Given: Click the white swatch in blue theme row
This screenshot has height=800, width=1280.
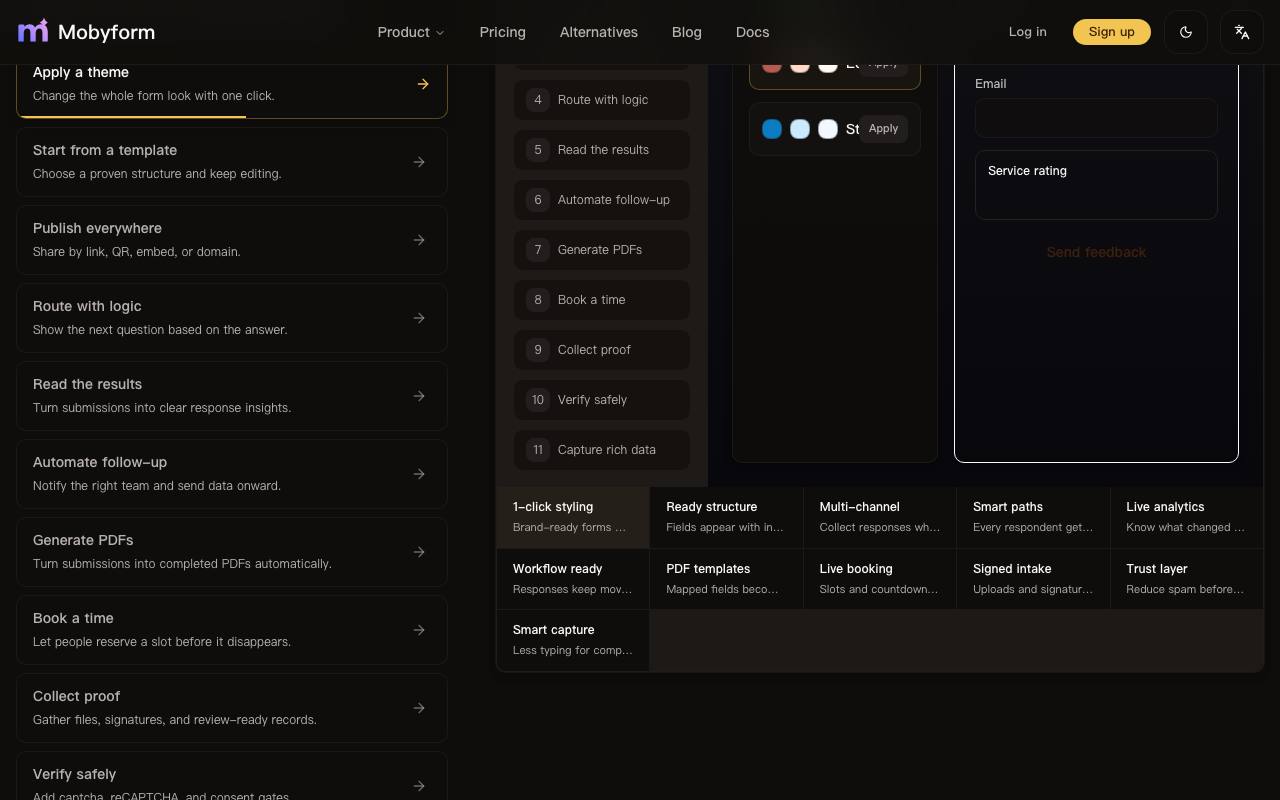Looking at the screenshot, I should click(828, 129).
